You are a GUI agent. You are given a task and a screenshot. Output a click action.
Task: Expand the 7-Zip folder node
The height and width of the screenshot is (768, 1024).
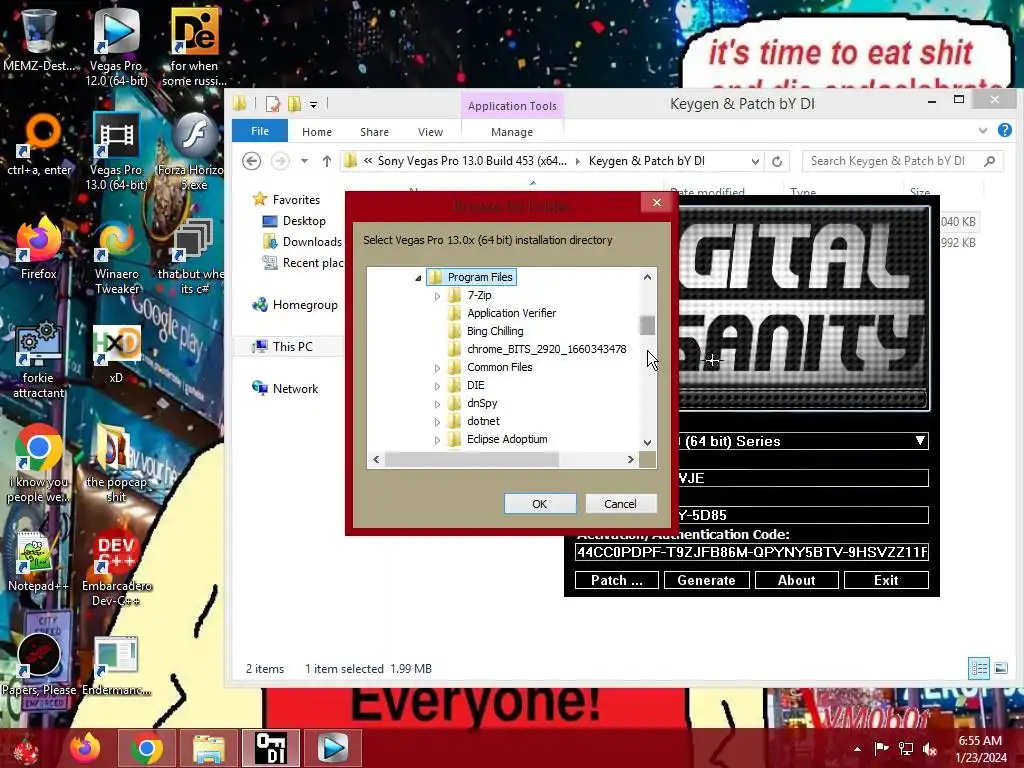437,296
